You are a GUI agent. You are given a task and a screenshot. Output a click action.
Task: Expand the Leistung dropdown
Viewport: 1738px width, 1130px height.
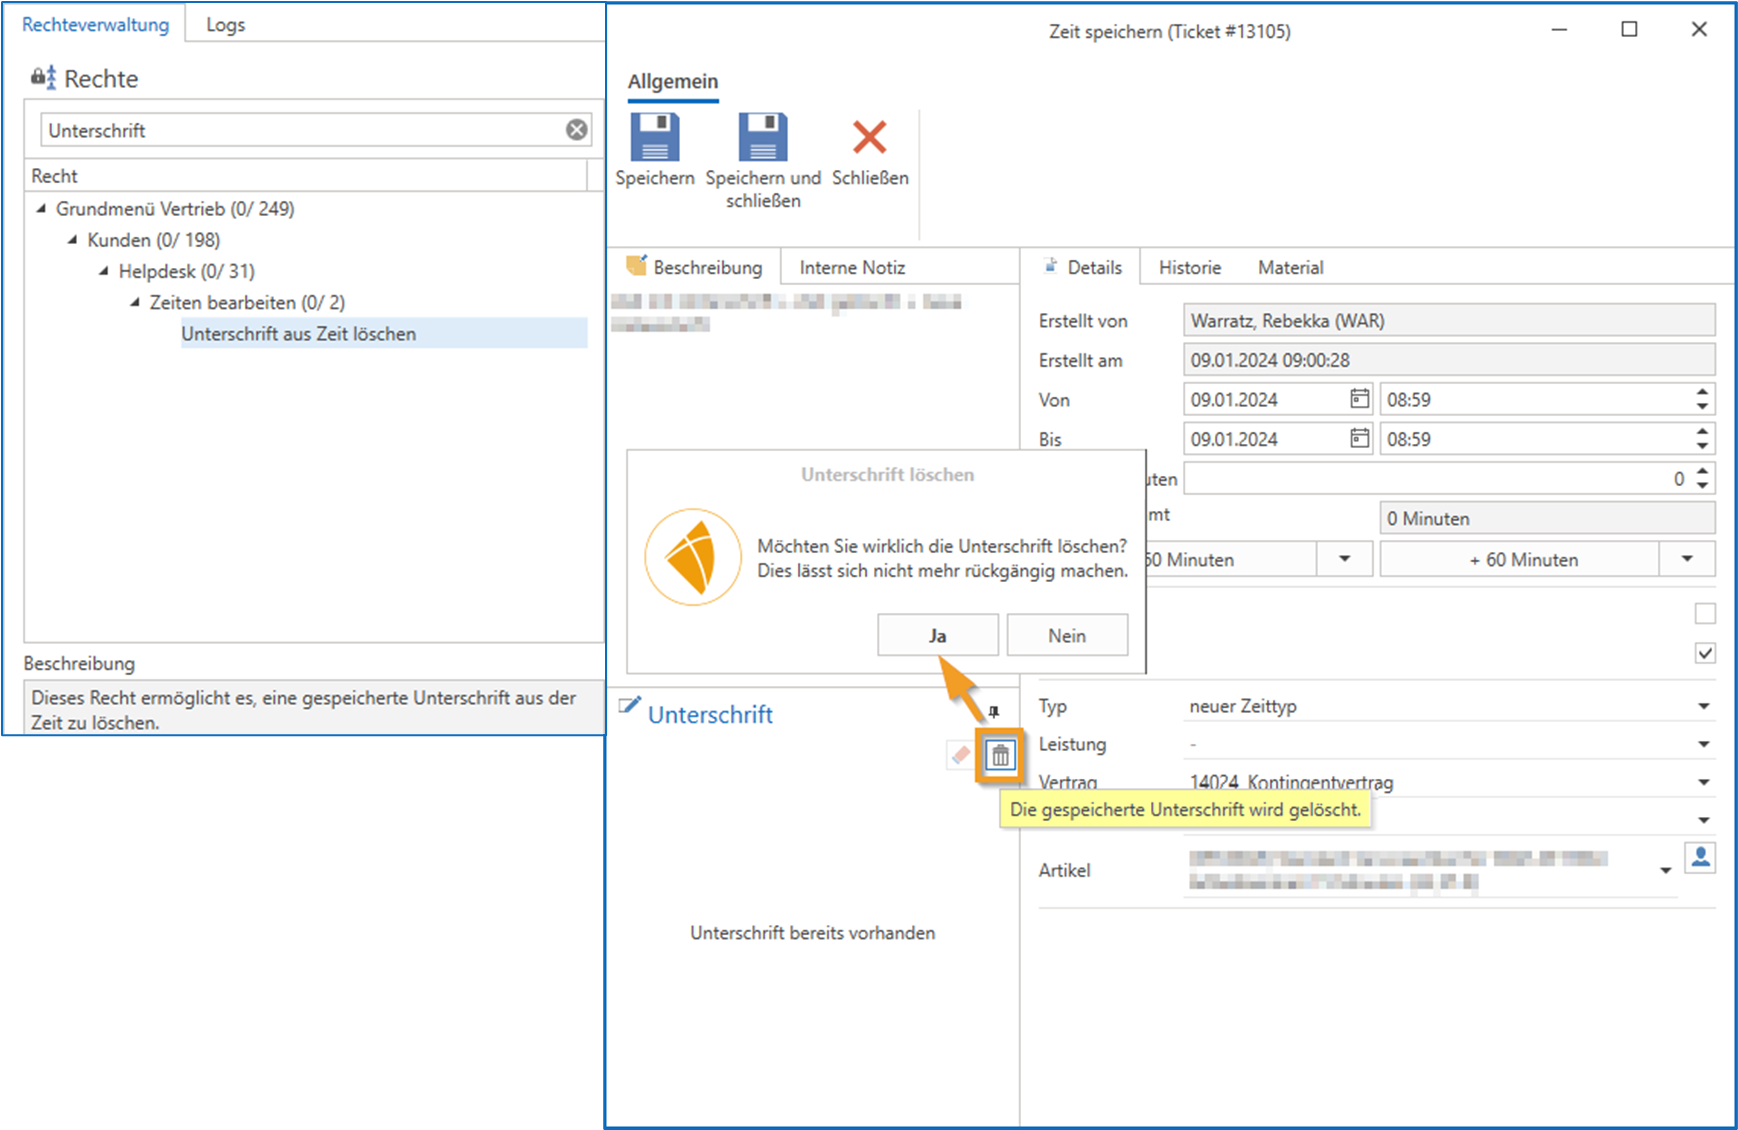coord(1703,744)
